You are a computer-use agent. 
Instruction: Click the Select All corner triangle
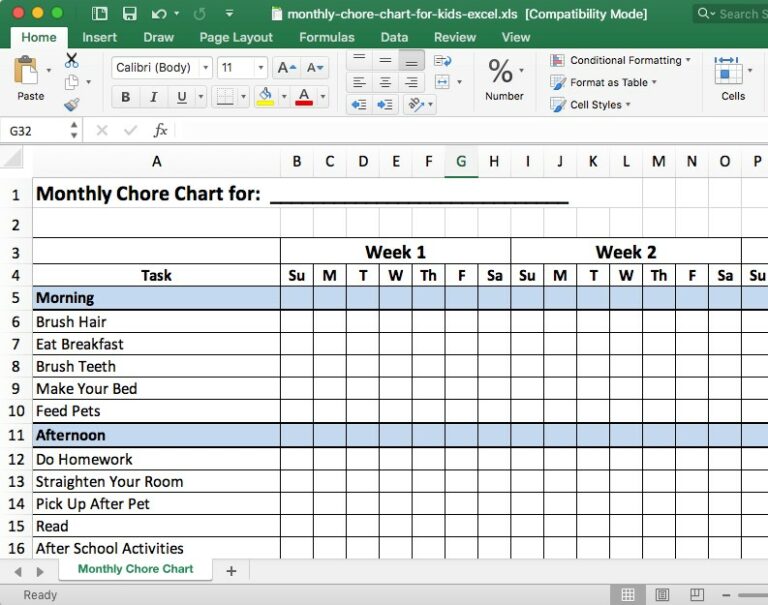(x=13, y=159)
